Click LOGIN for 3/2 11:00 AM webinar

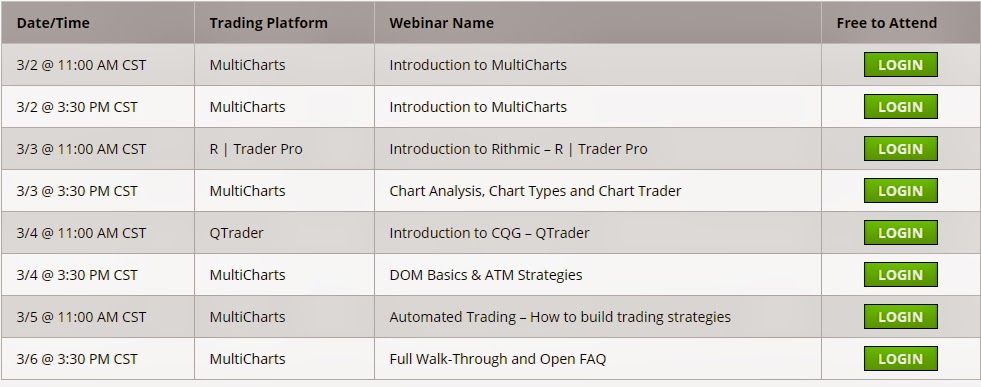coord(900,64)
